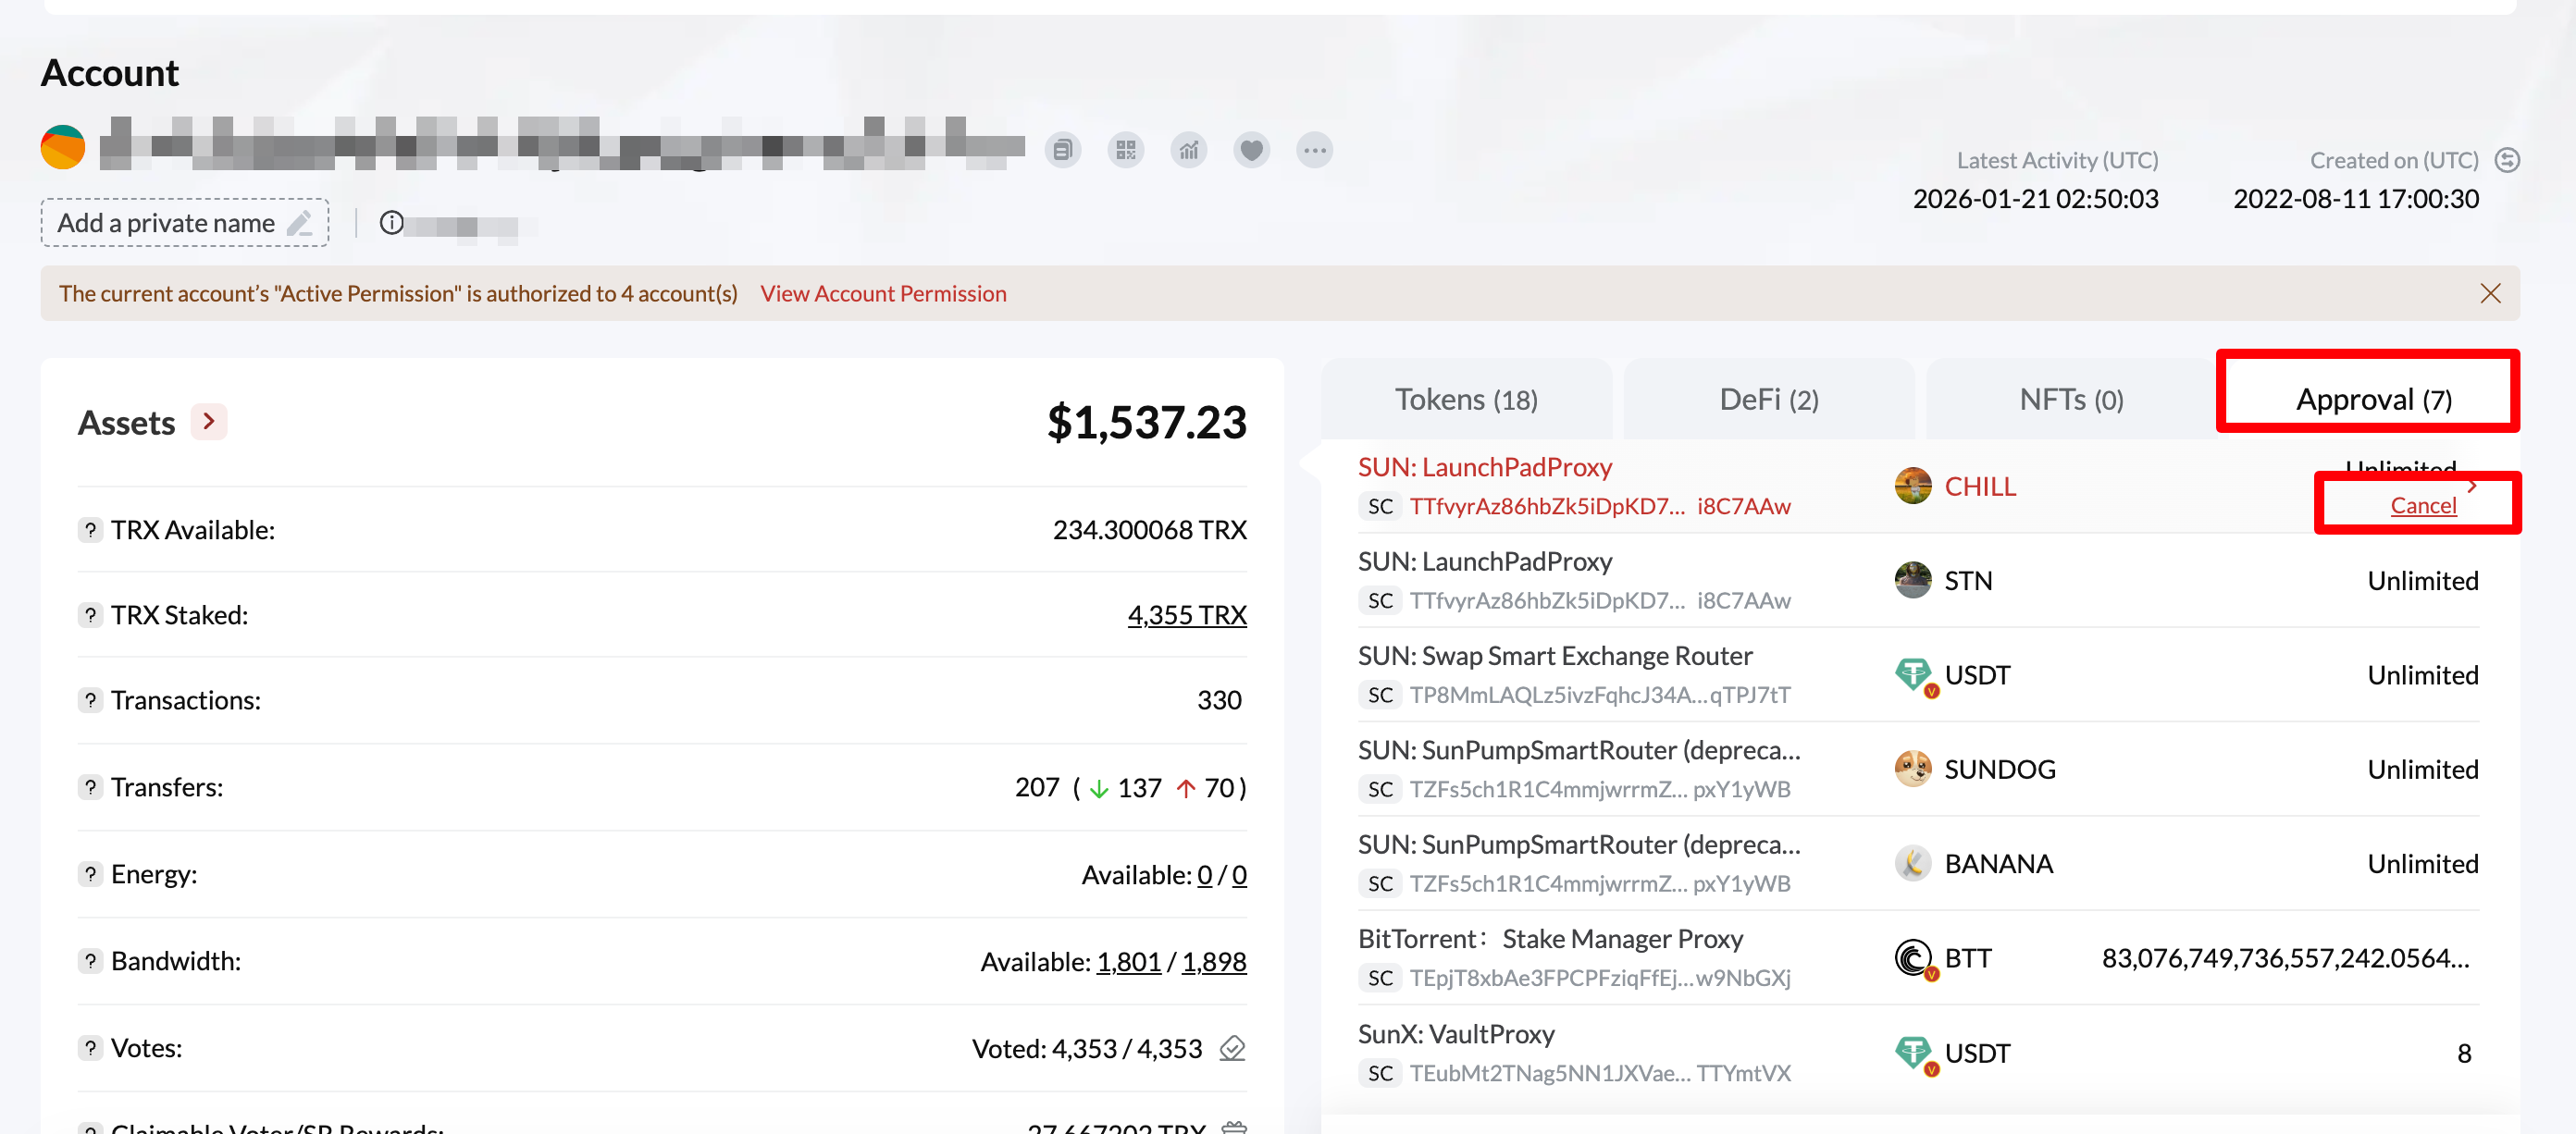Show the account QR code

[x=1125, y=150]
